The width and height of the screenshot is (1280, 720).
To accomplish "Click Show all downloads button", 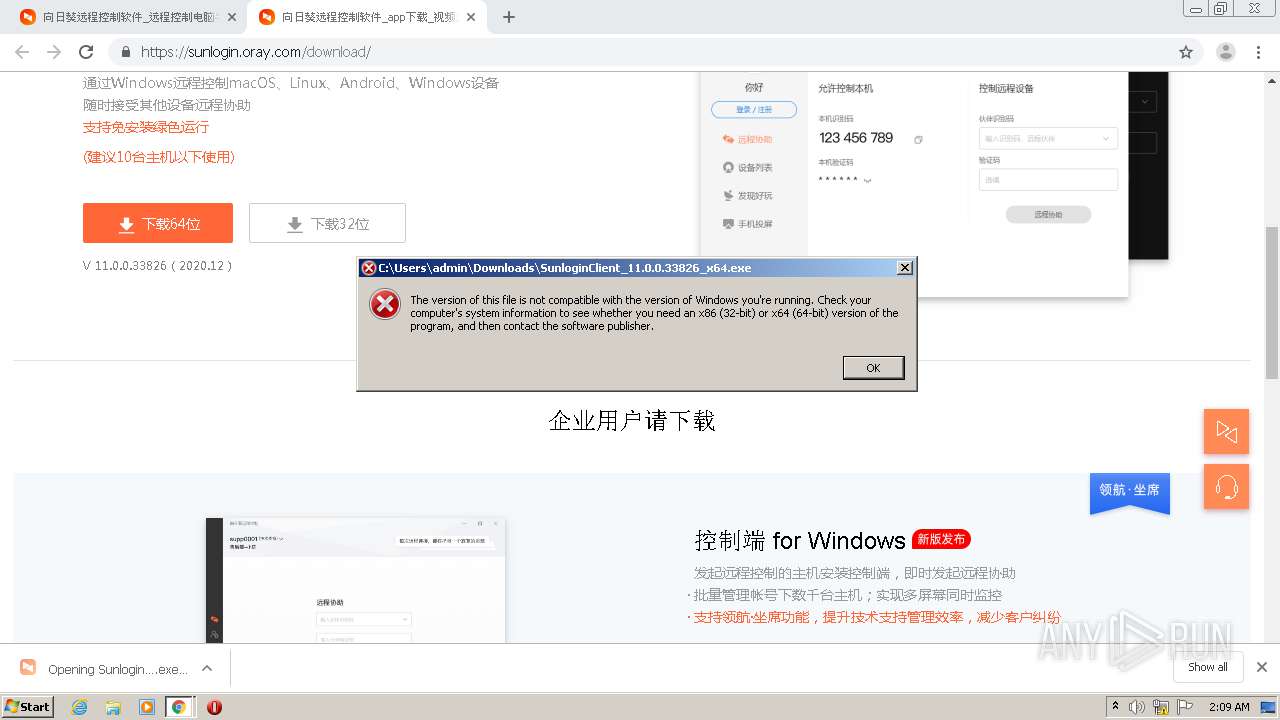I will click(x=1208, y=667).
